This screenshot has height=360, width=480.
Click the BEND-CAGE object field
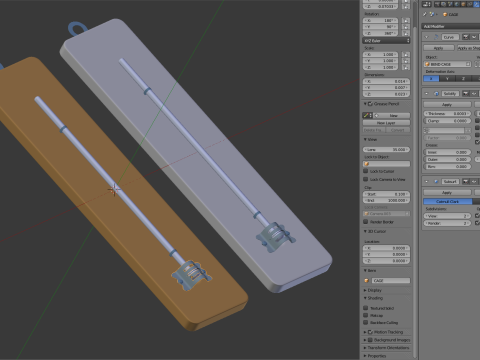(x=447, y=64)
